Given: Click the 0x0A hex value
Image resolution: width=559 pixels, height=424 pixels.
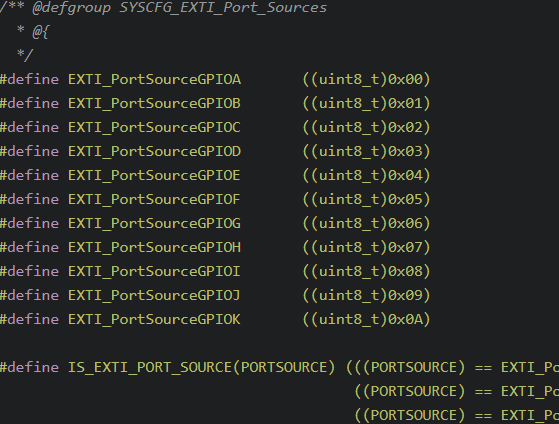Looking at the screenshot, I should coord(405,320).
